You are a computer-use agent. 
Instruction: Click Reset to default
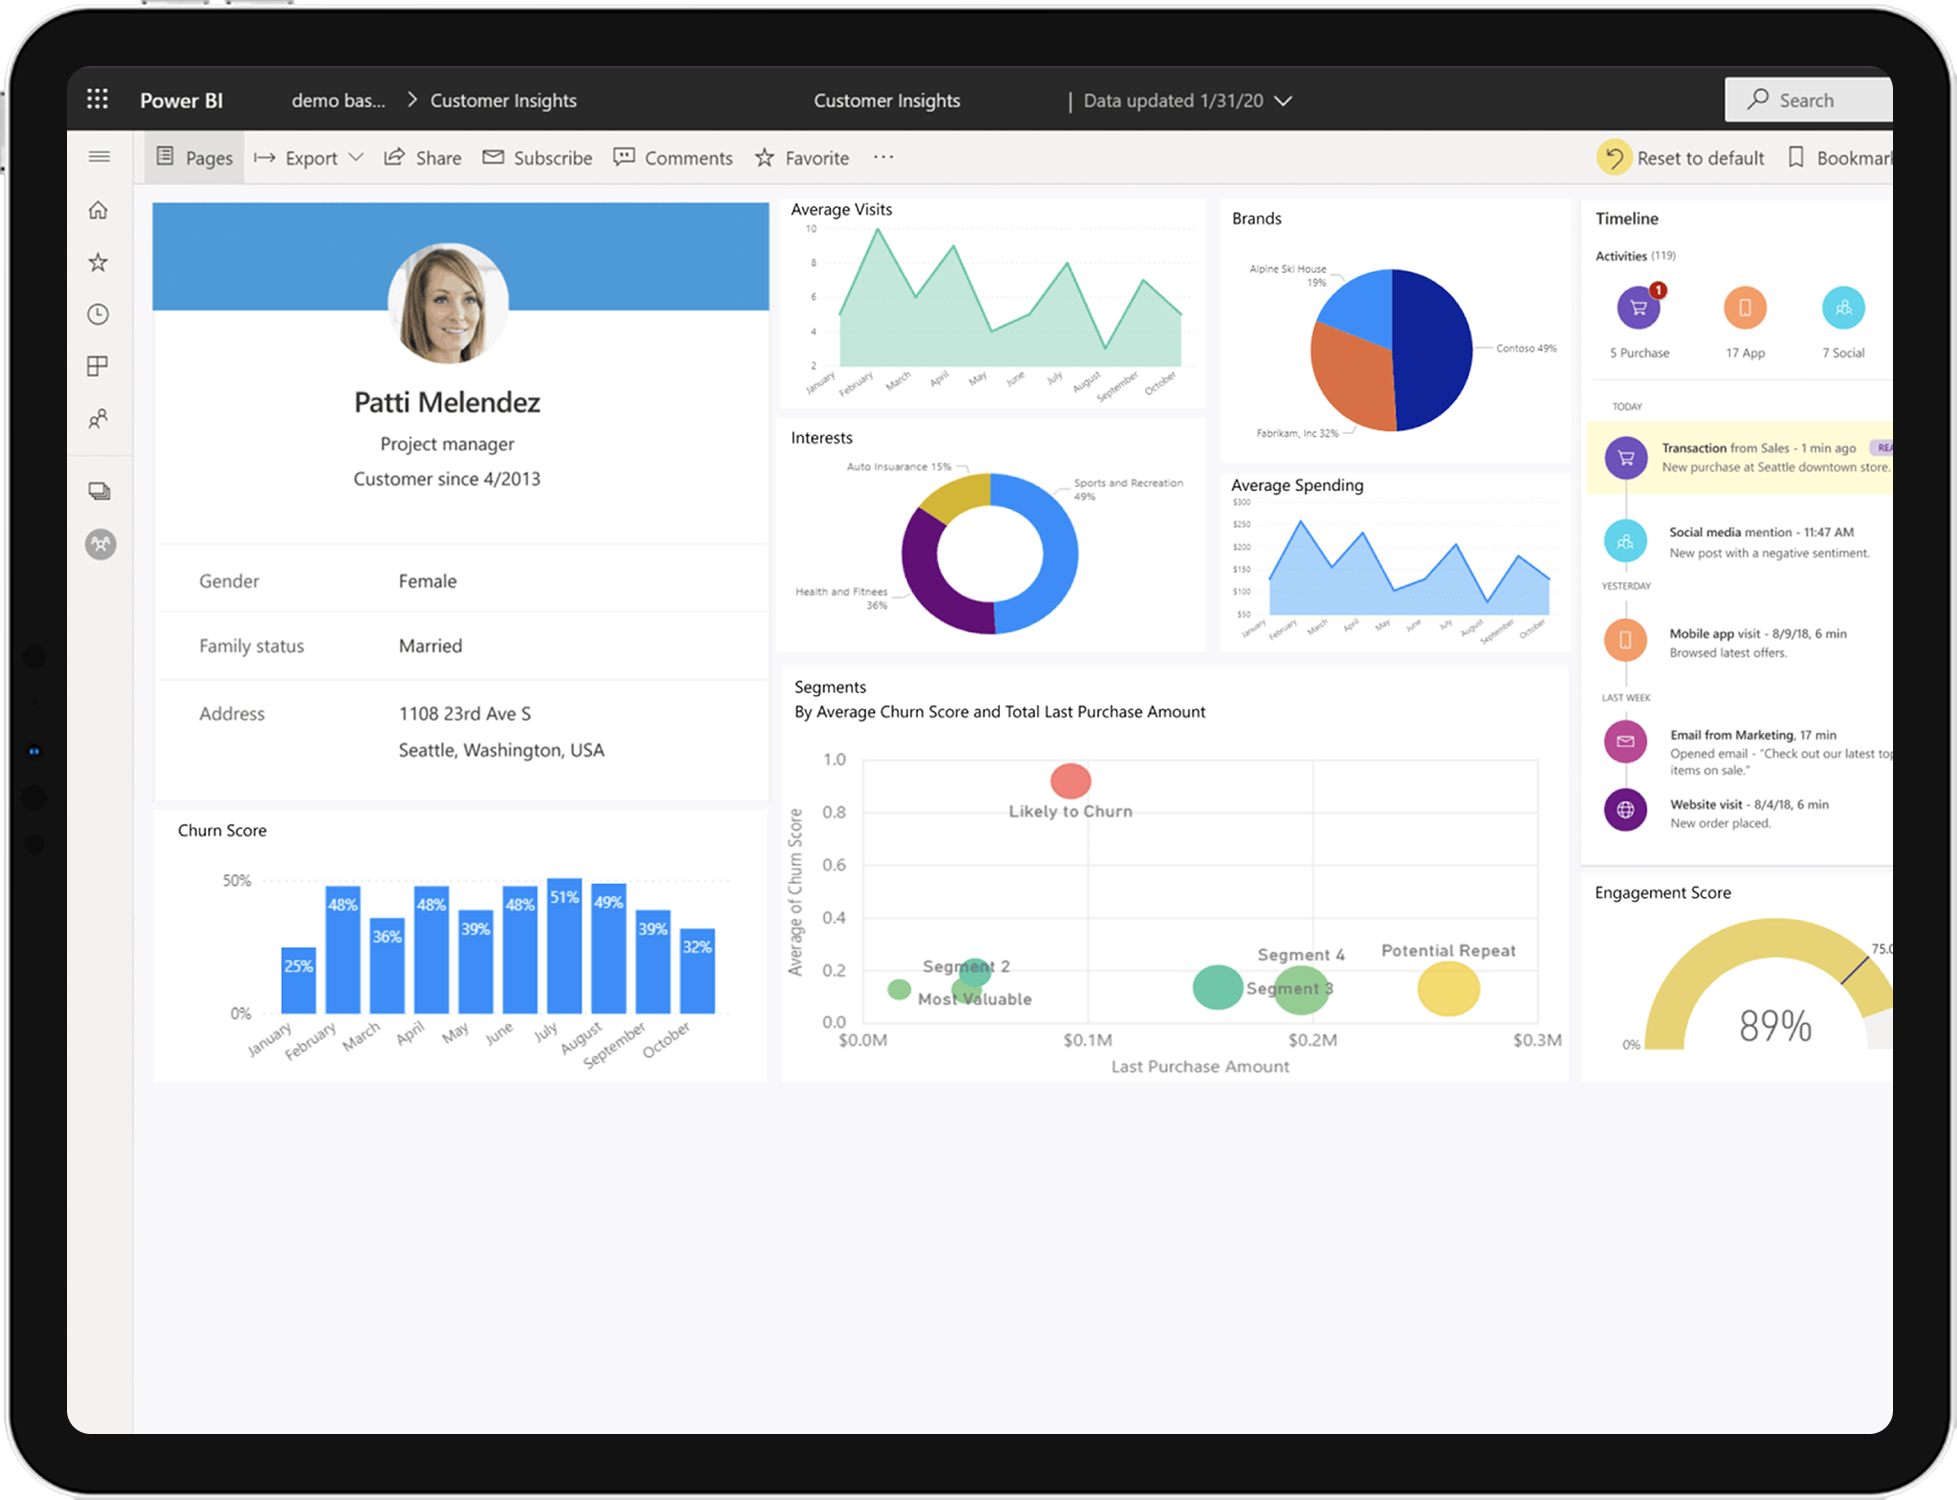tap(1681, 158)
